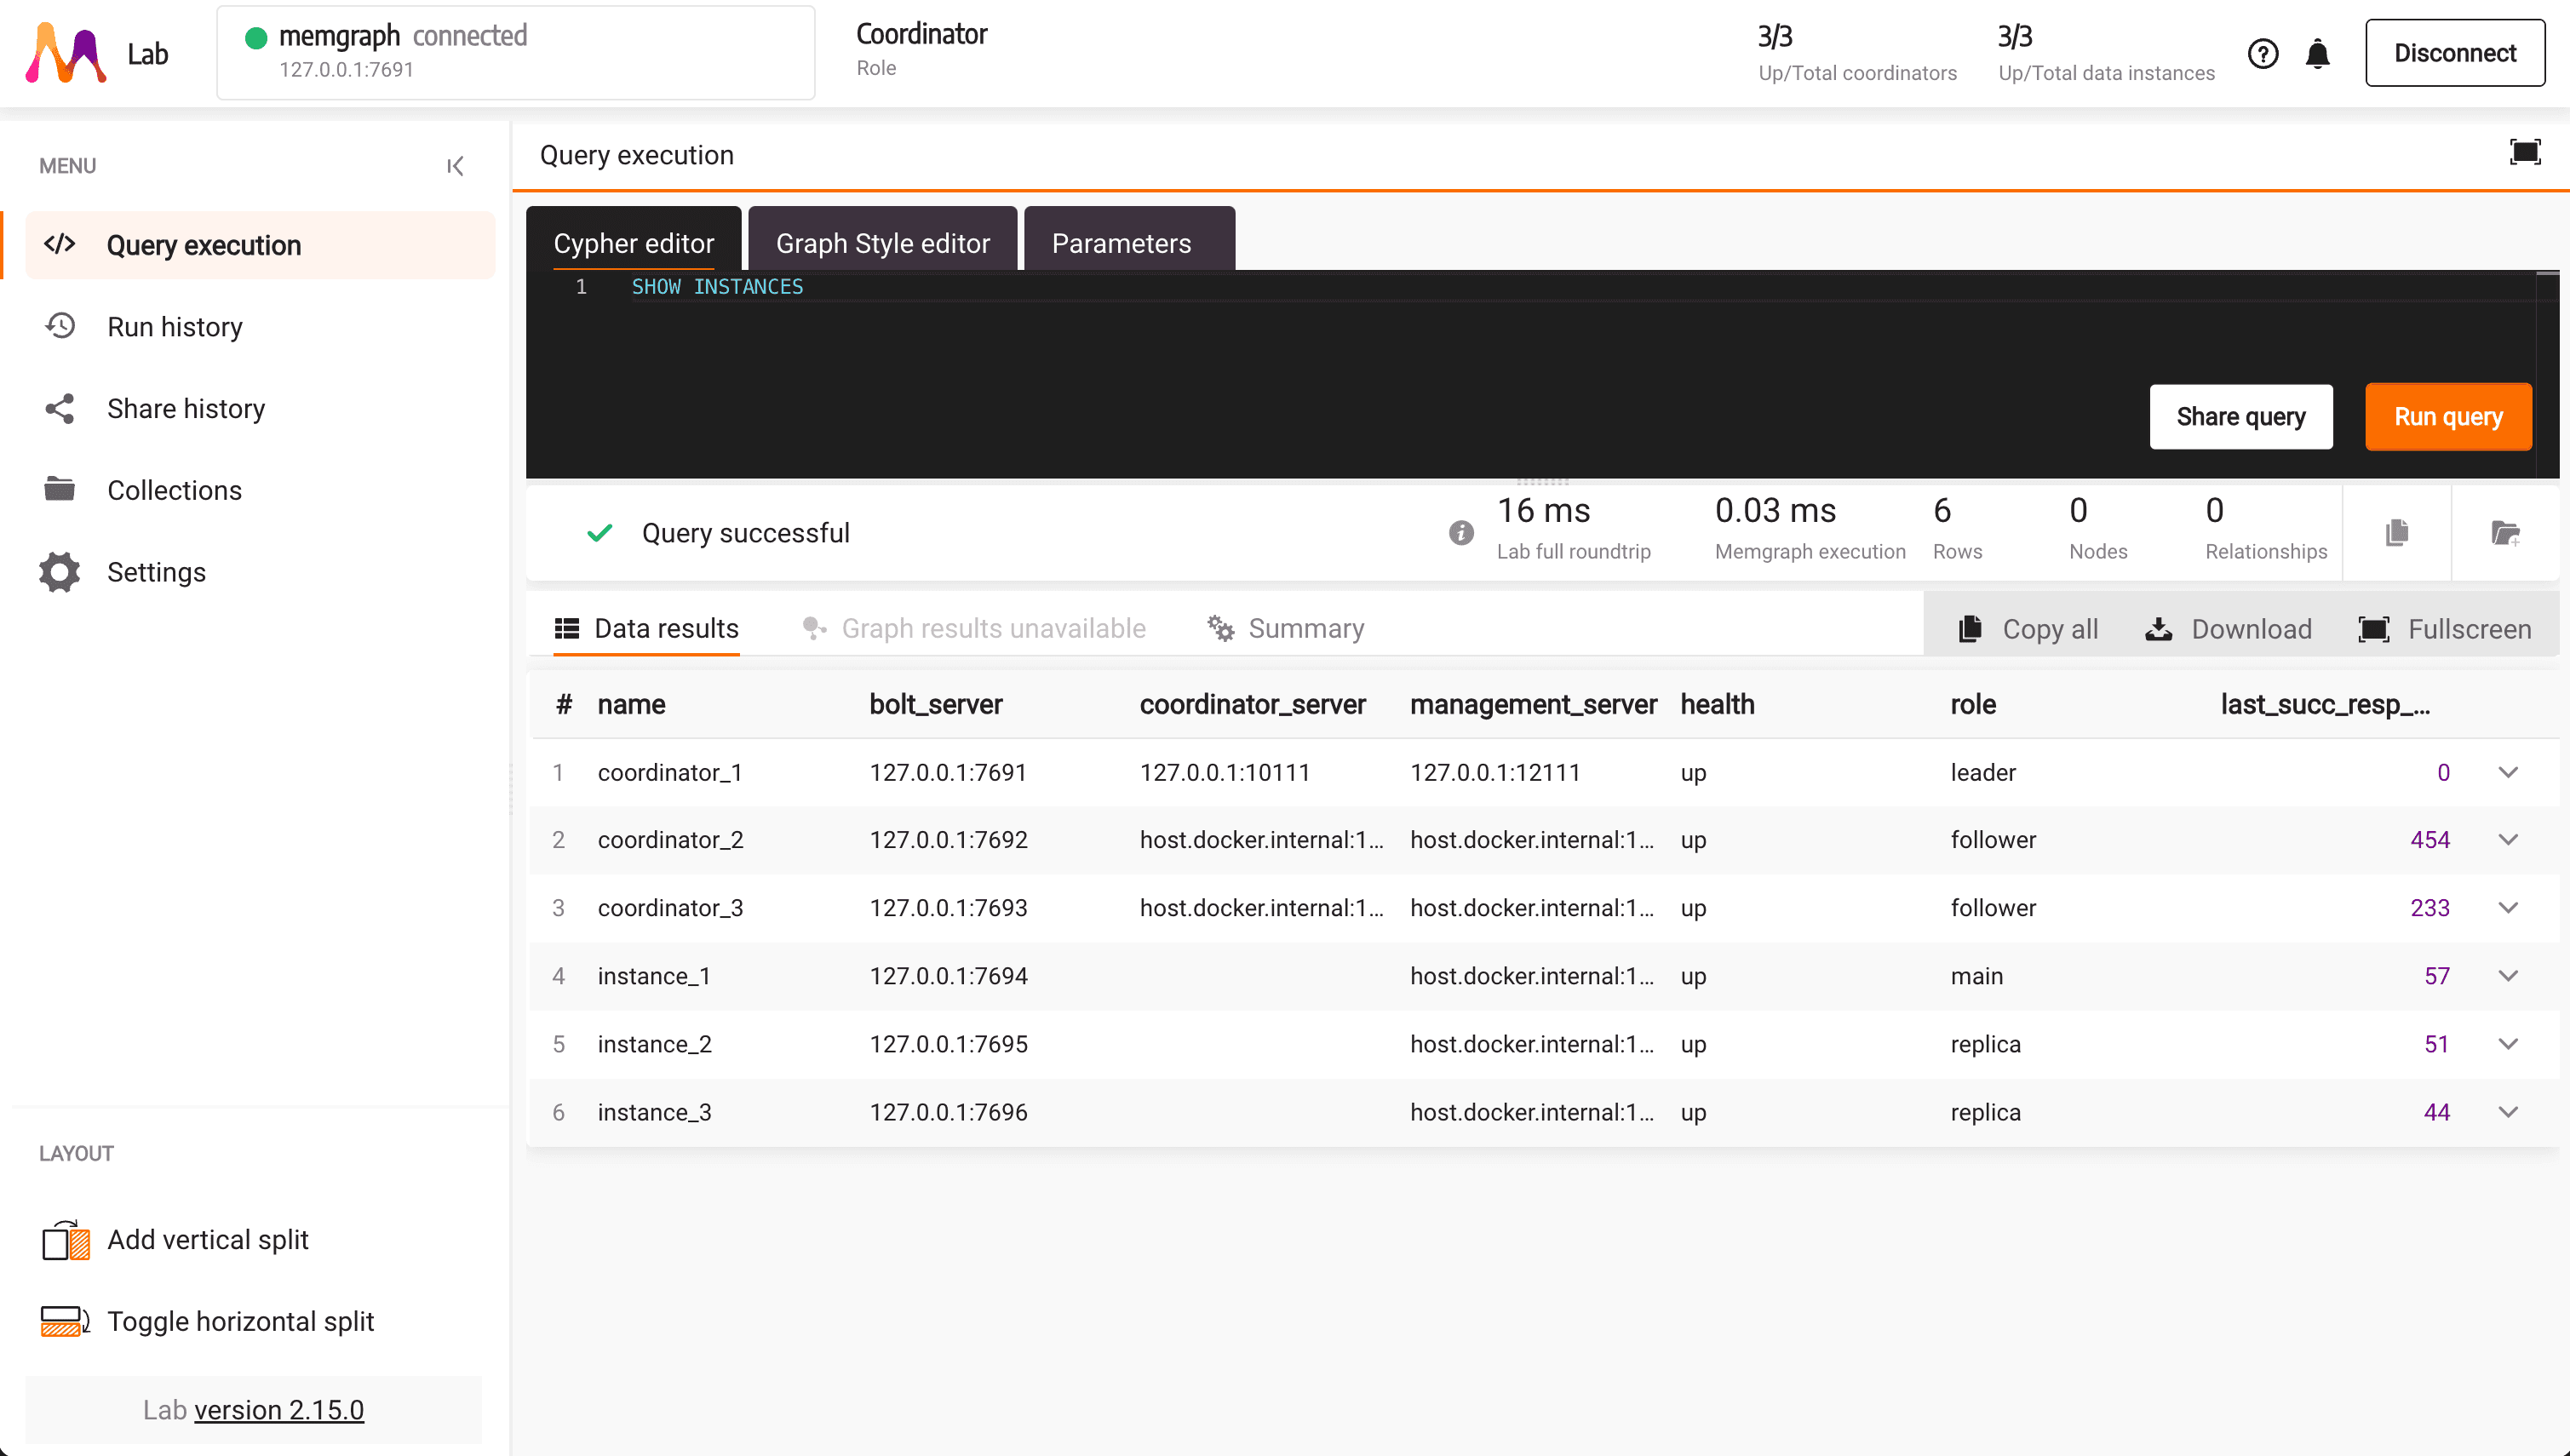The image size is (2570, 1456).
Task: Run the SHOW INSTANCES query
Action: point(2448,417)
